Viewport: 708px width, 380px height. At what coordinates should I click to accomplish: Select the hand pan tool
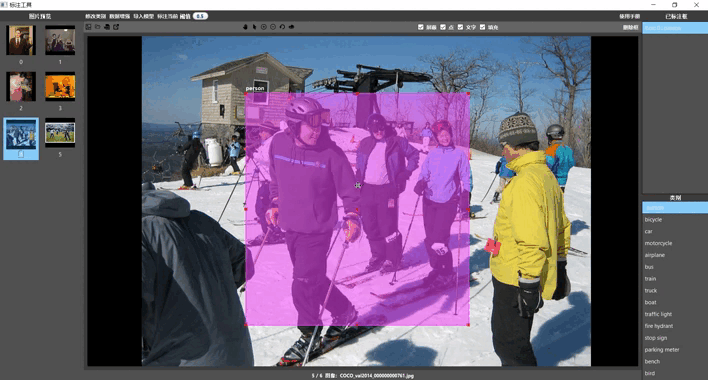tap(245, 27)
